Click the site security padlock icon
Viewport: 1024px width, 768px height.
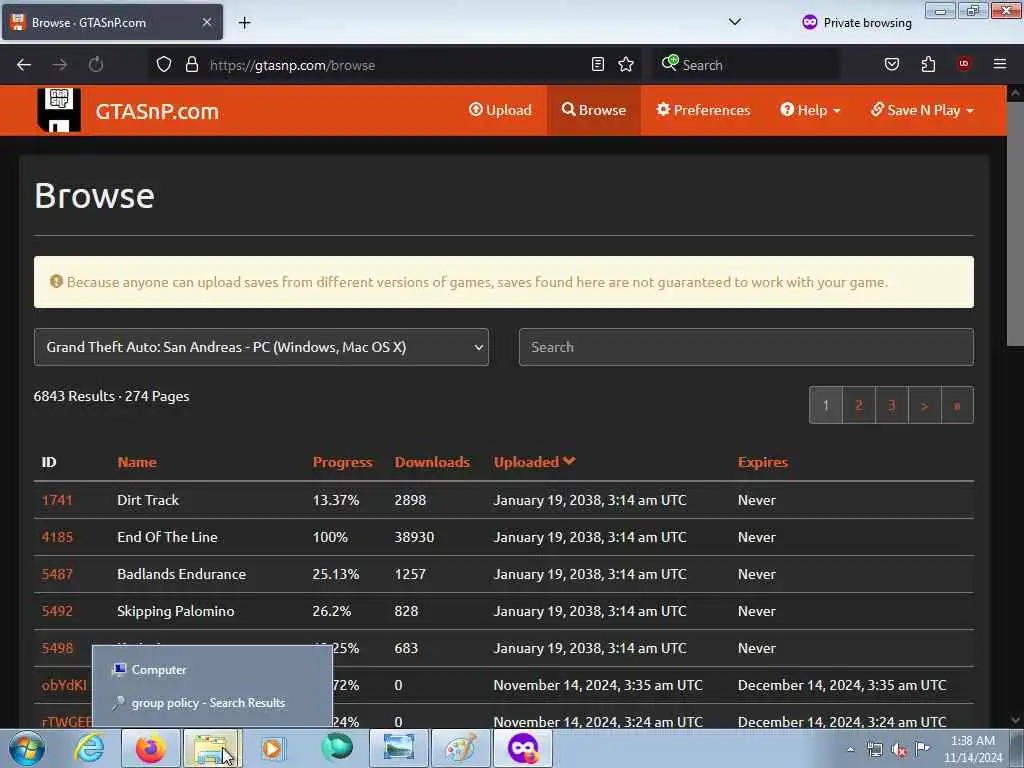pyautogui.click(x=191, y=65)
